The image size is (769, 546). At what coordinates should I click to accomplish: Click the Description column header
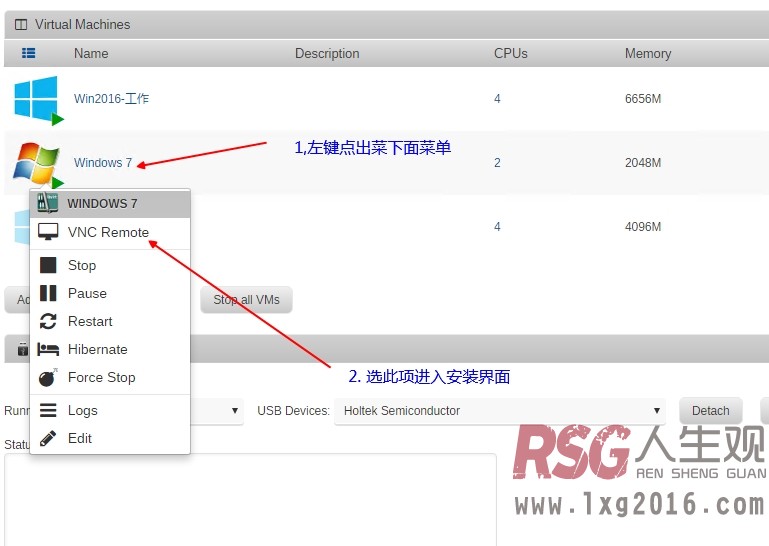click(x=327, y=53)
